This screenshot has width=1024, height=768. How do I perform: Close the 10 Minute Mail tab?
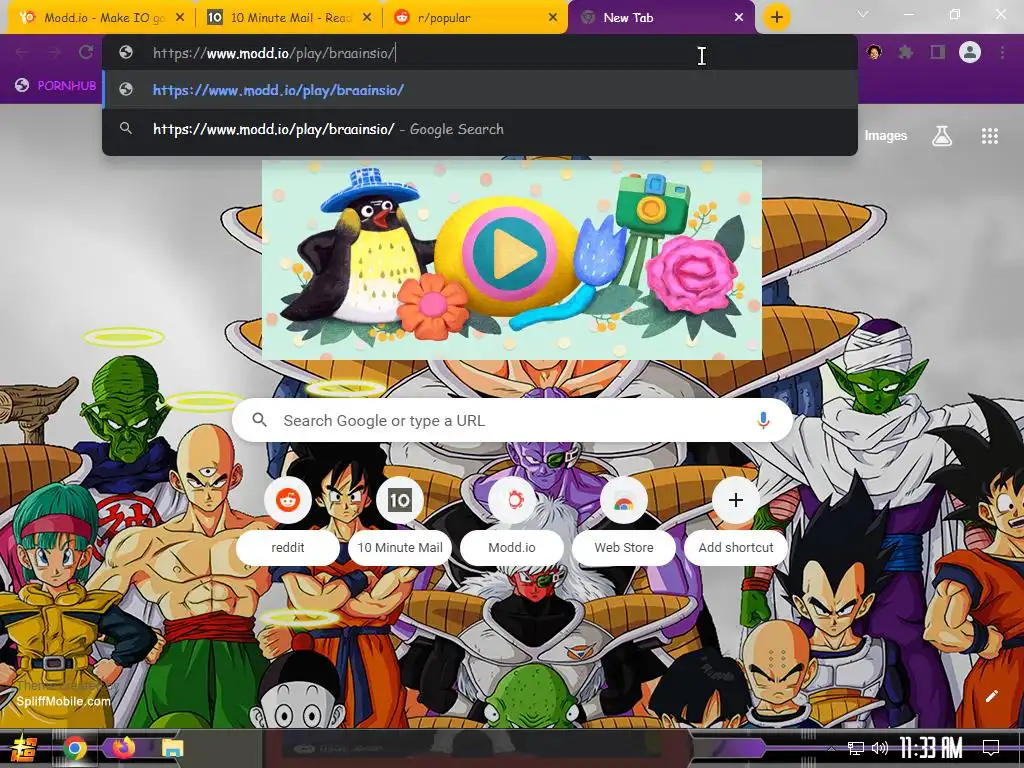(367, 18)
